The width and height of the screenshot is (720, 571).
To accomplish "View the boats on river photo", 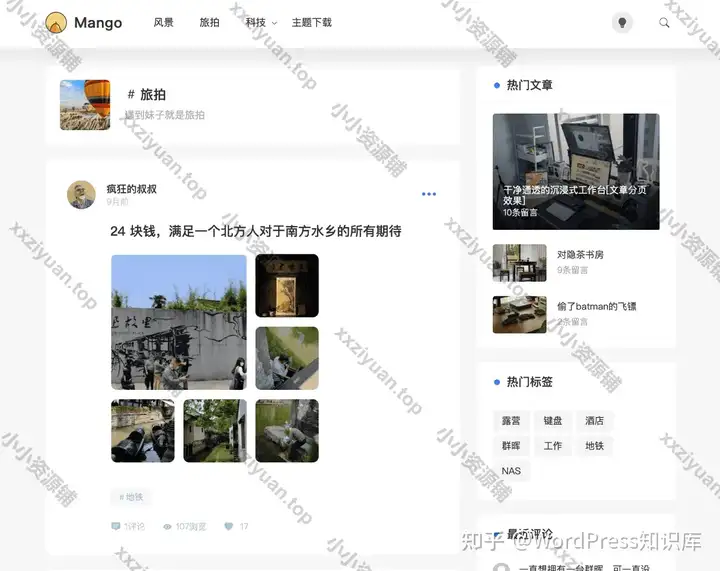I will click(143, 431).
